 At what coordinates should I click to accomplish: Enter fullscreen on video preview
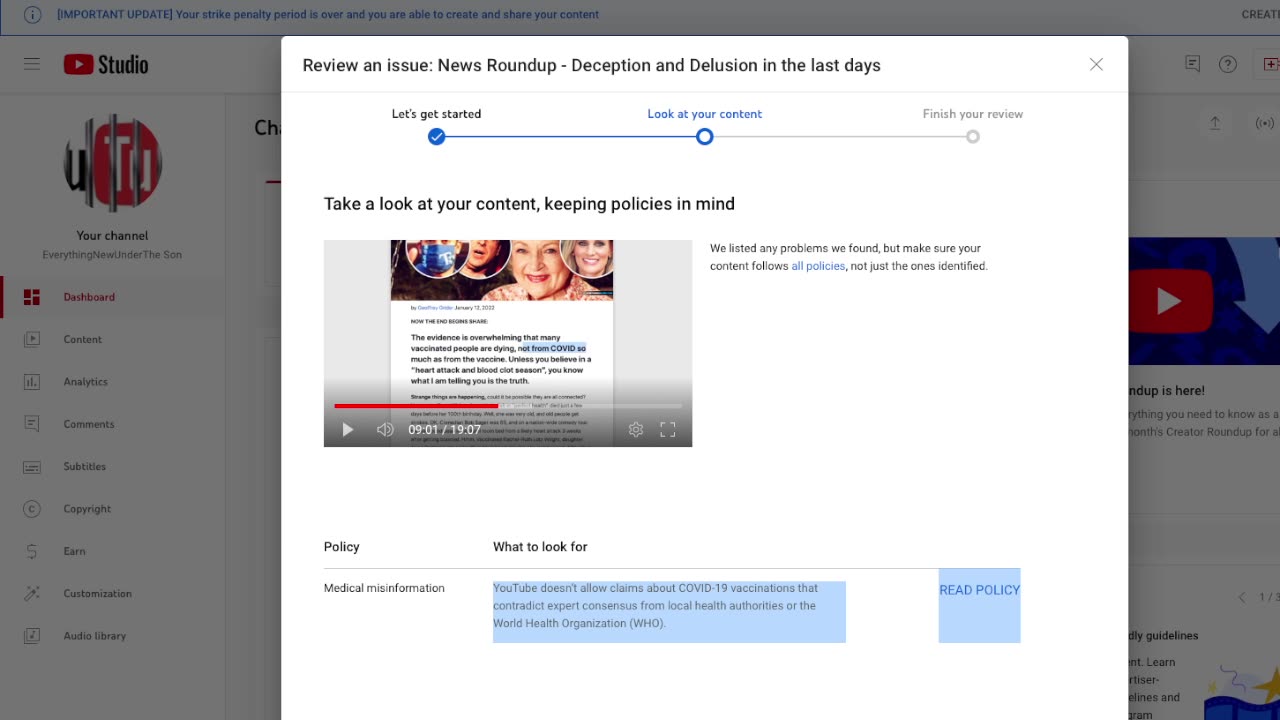point(668,430)
